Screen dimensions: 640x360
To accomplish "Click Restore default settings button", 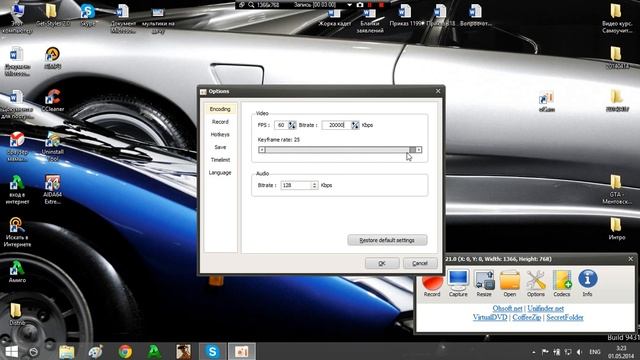I will [x=387, y=240].
